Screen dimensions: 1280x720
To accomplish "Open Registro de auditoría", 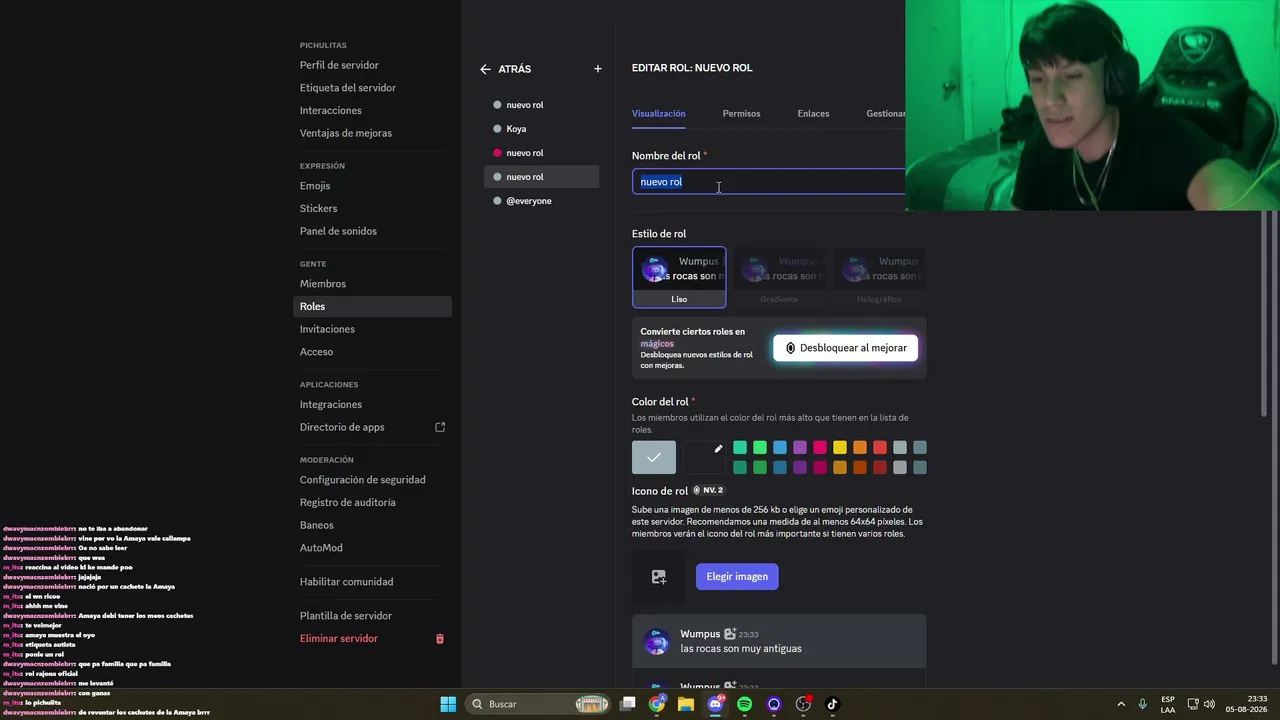I will point(372,502).
